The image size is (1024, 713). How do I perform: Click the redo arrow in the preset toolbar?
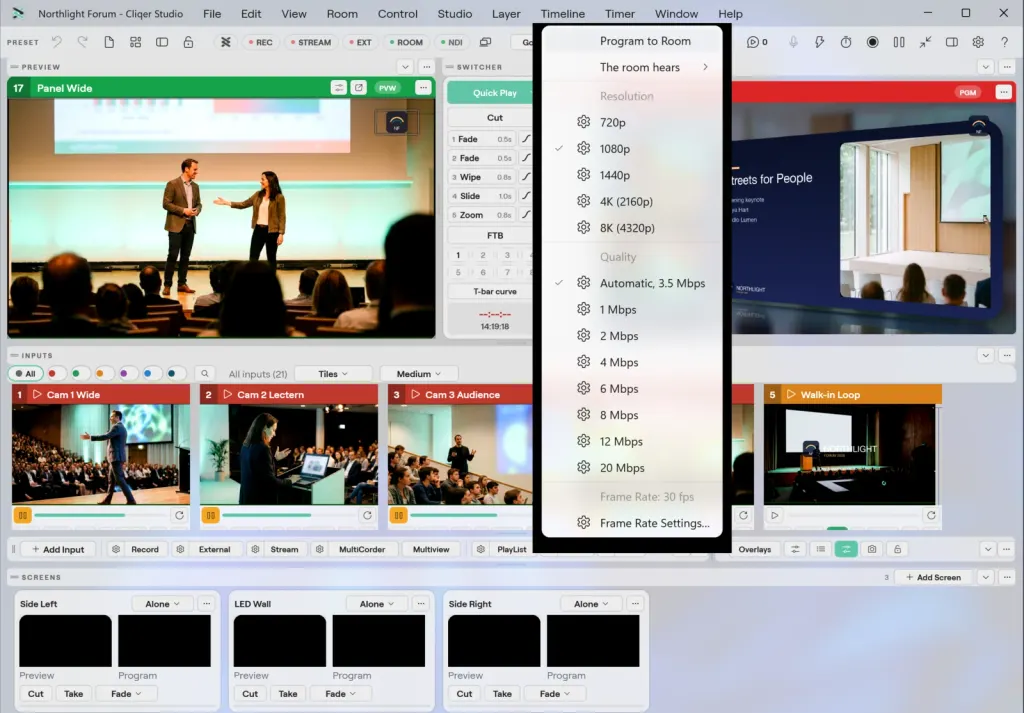point(82,42)
